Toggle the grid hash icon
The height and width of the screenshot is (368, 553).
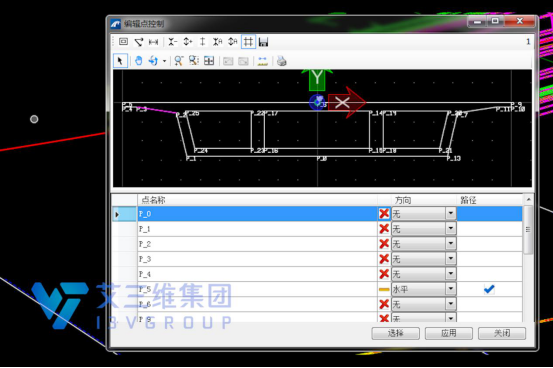pos(248,42)
